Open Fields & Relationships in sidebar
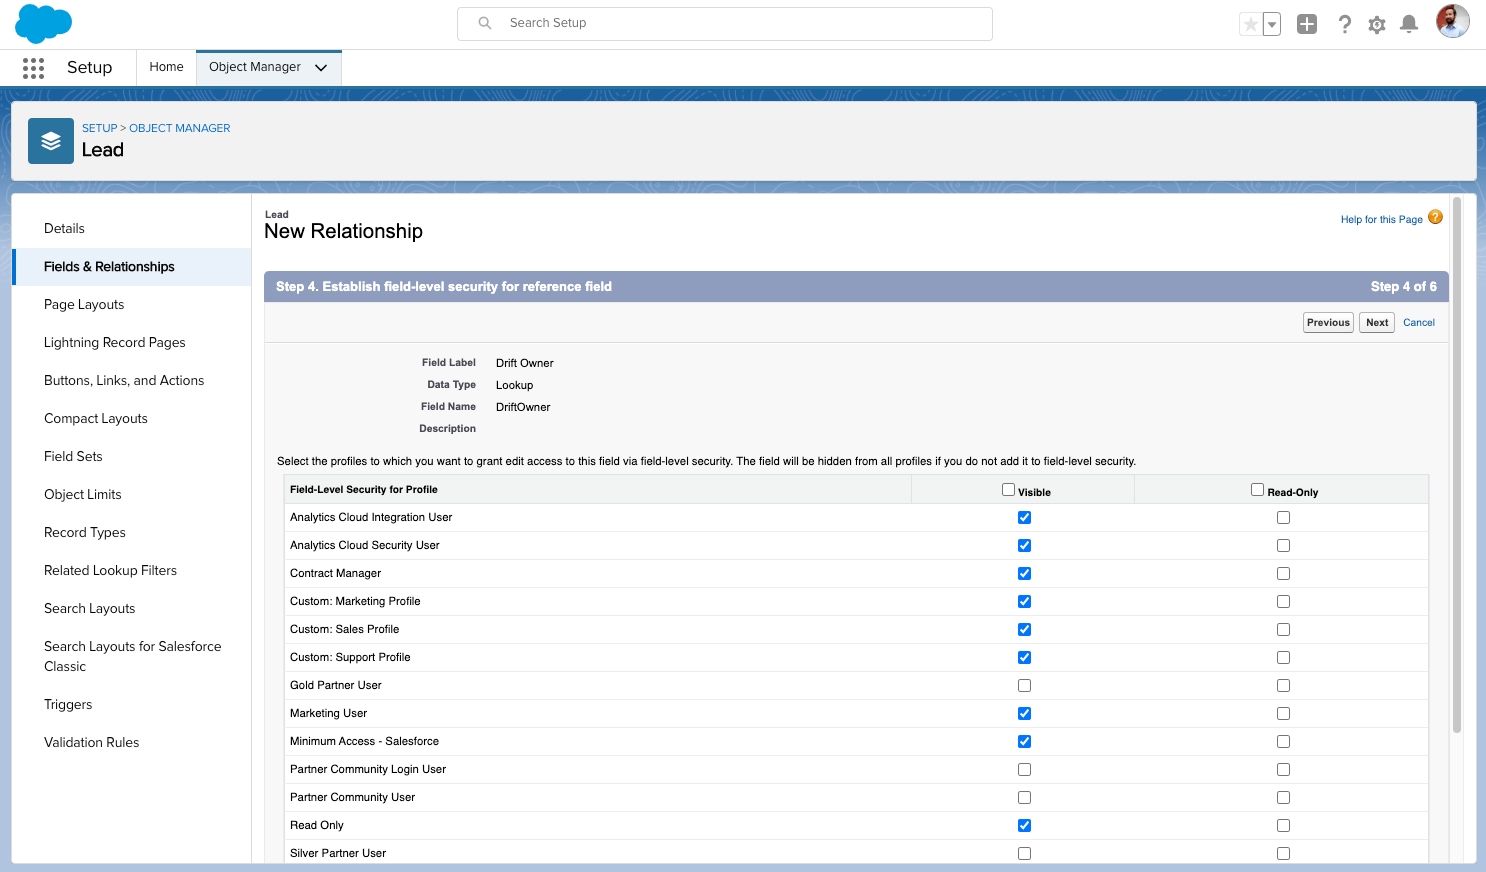Viewport: 1486px width, 872px height. point(132,267)
